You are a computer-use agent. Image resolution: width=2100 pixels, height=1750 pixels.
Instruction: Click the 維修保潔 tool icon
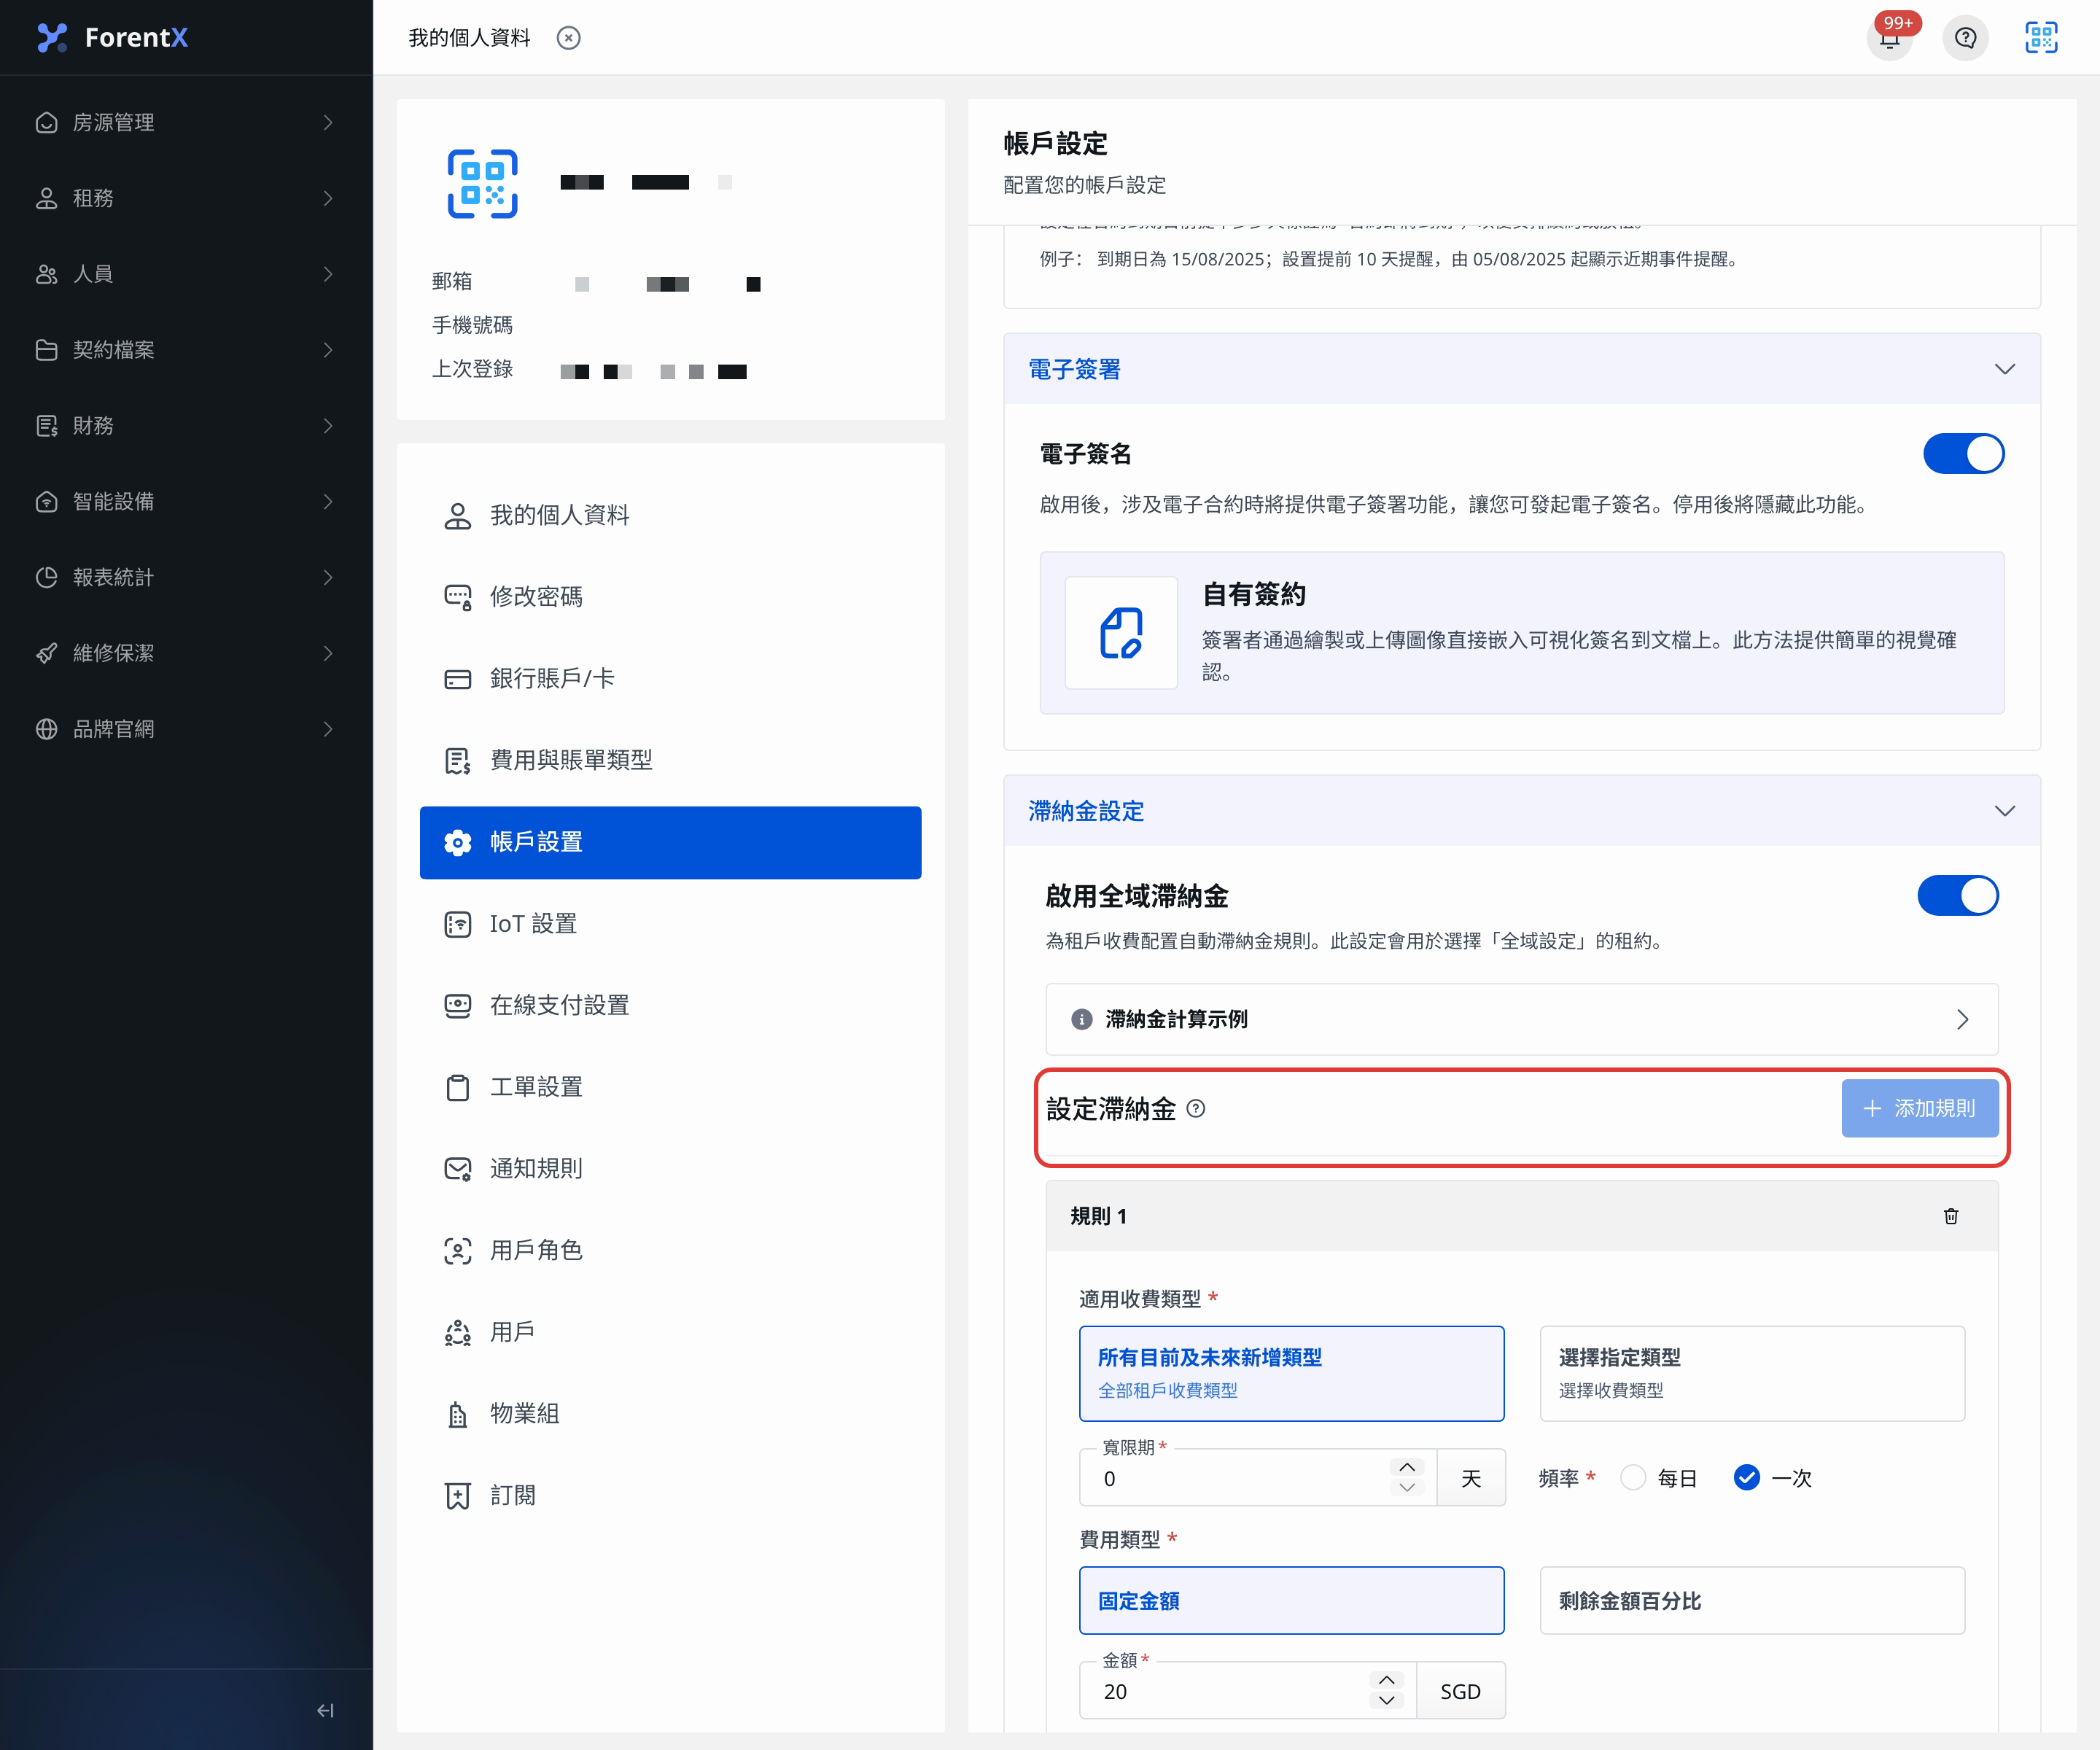click(46, 653)
